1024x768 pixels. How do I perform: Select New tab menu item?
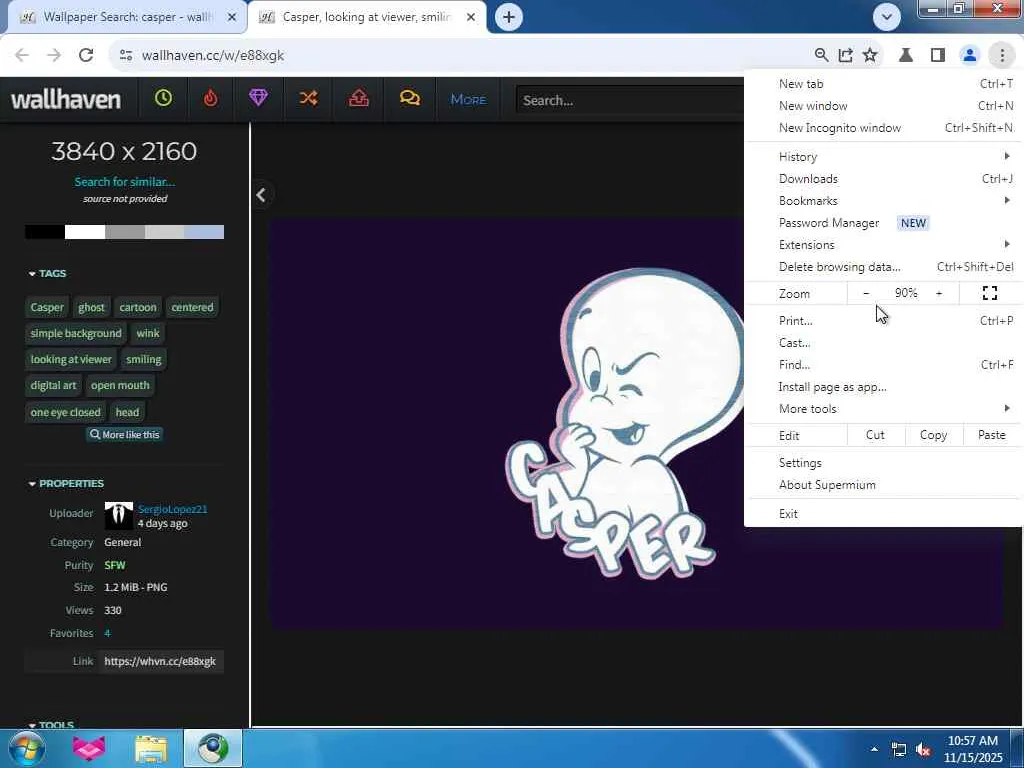point(883,84)
